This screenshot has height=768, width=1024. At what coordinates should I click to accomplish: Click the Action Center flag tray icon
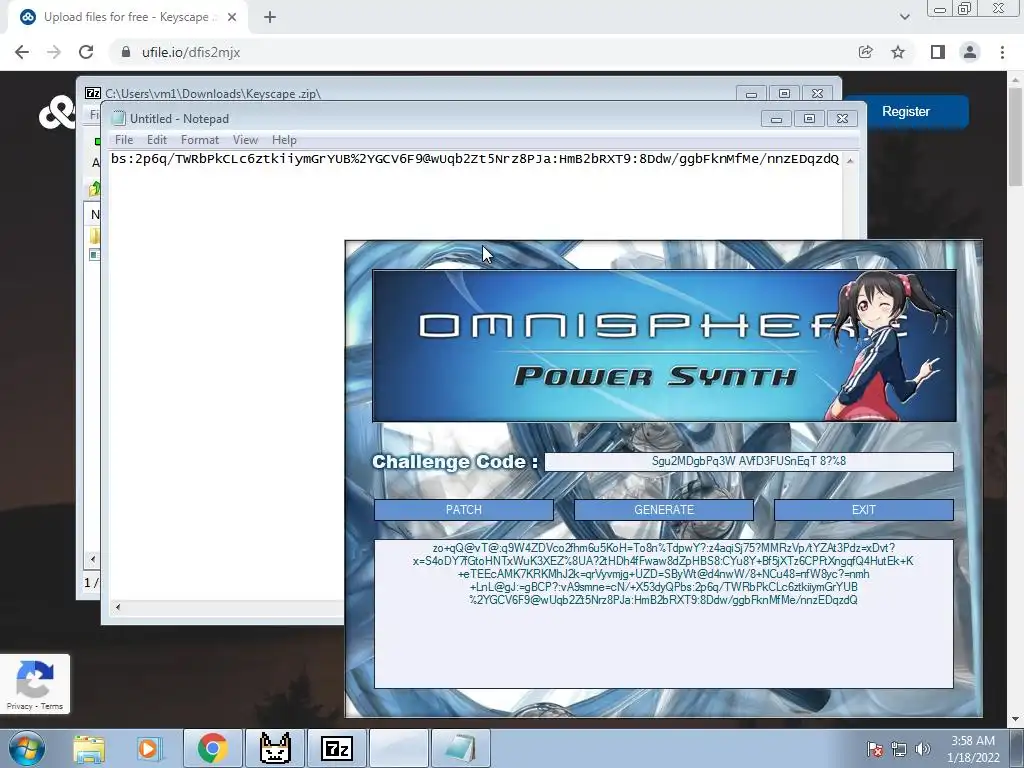pos(875,749)
